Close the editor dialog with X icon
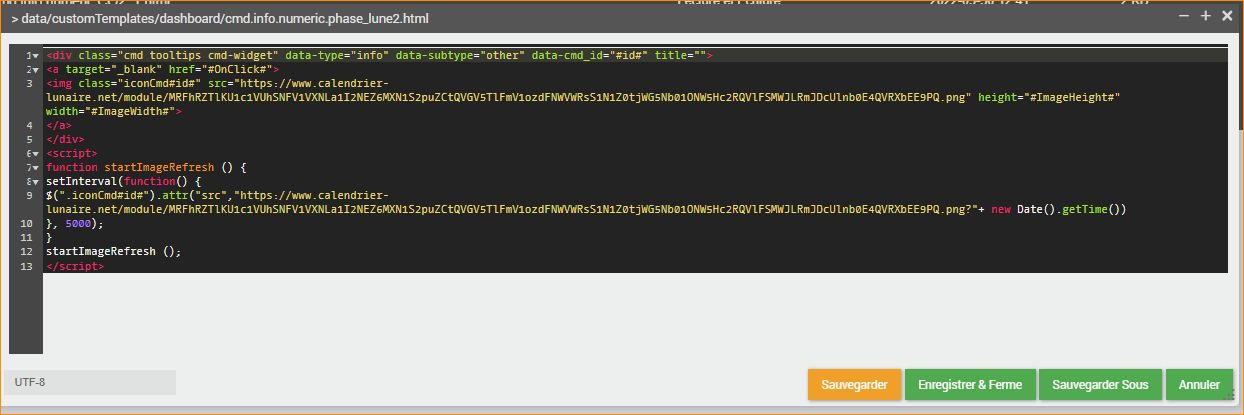 [x=1226, y=16]
